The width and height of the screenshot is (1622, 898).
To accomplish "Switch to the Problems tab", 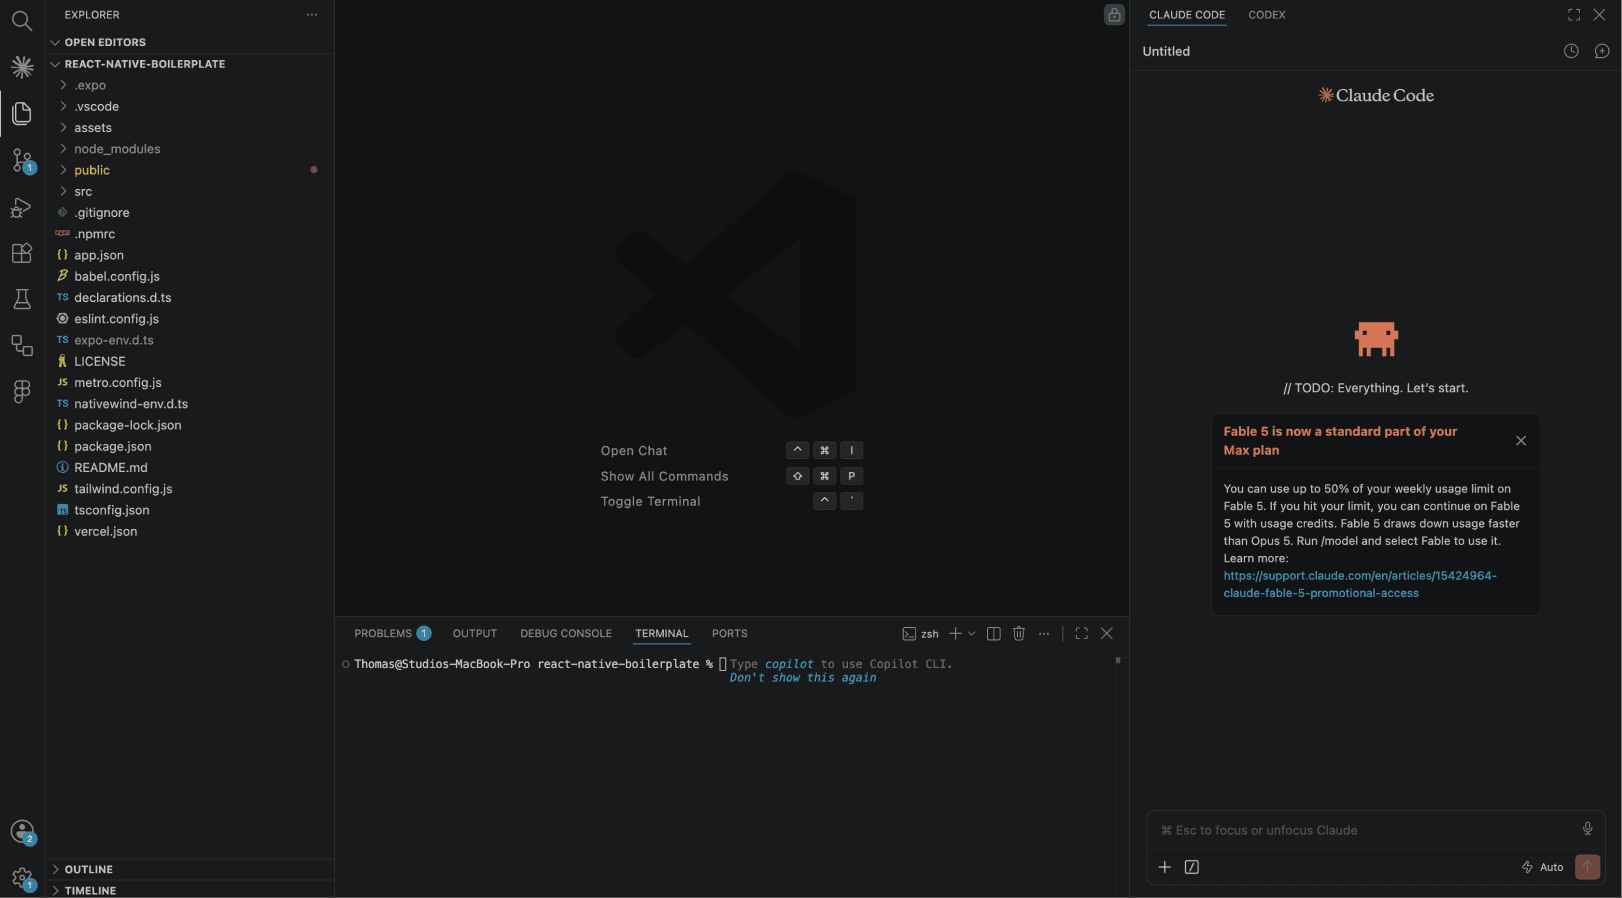I will [x=392, y=634].
